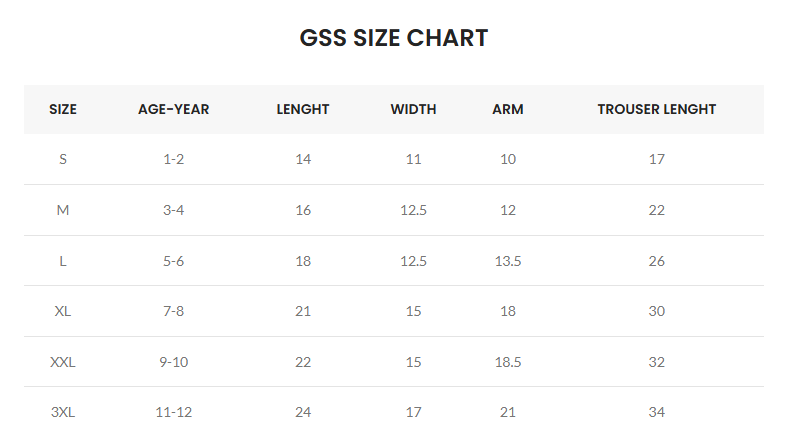
Task: Click the WIDTH column header
Action: pyautogui.click(x=413, y=110)
